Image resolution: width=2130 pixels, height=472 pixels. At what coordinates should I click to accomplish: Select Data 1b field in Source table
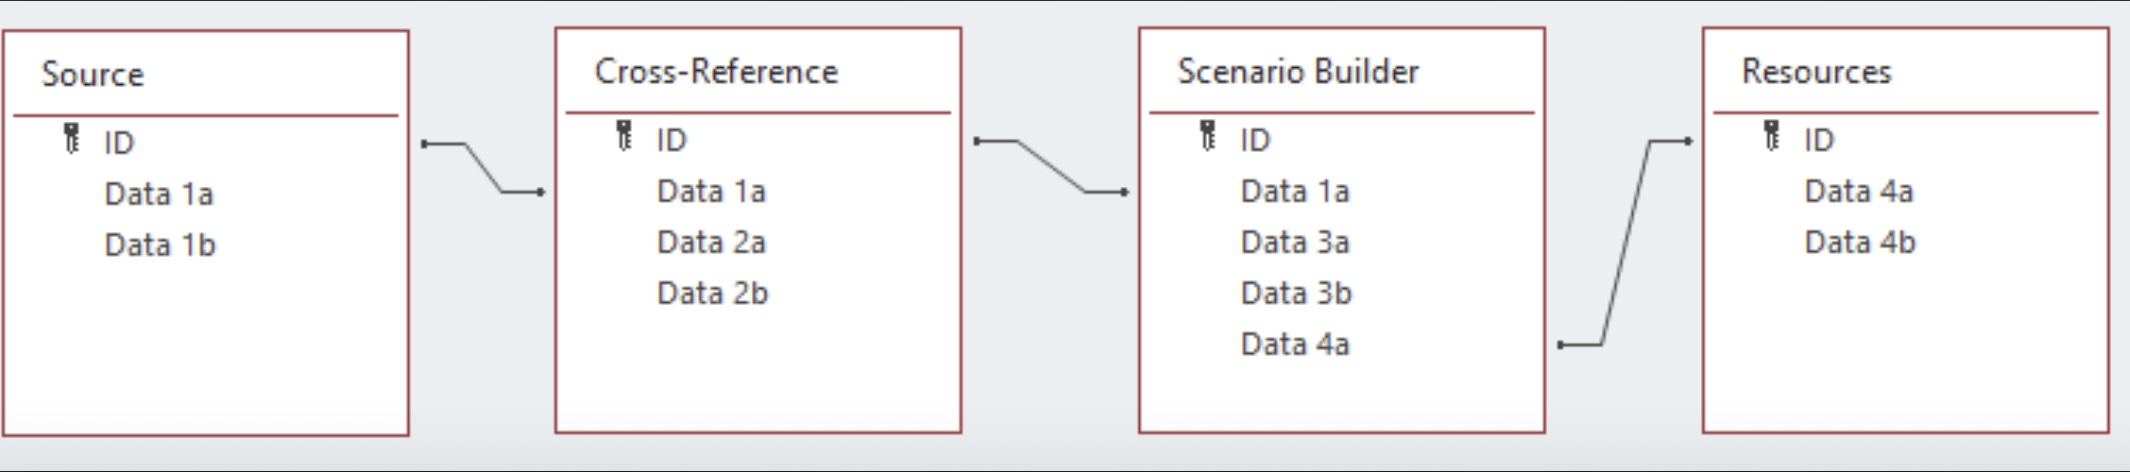(x=160, y=245)
